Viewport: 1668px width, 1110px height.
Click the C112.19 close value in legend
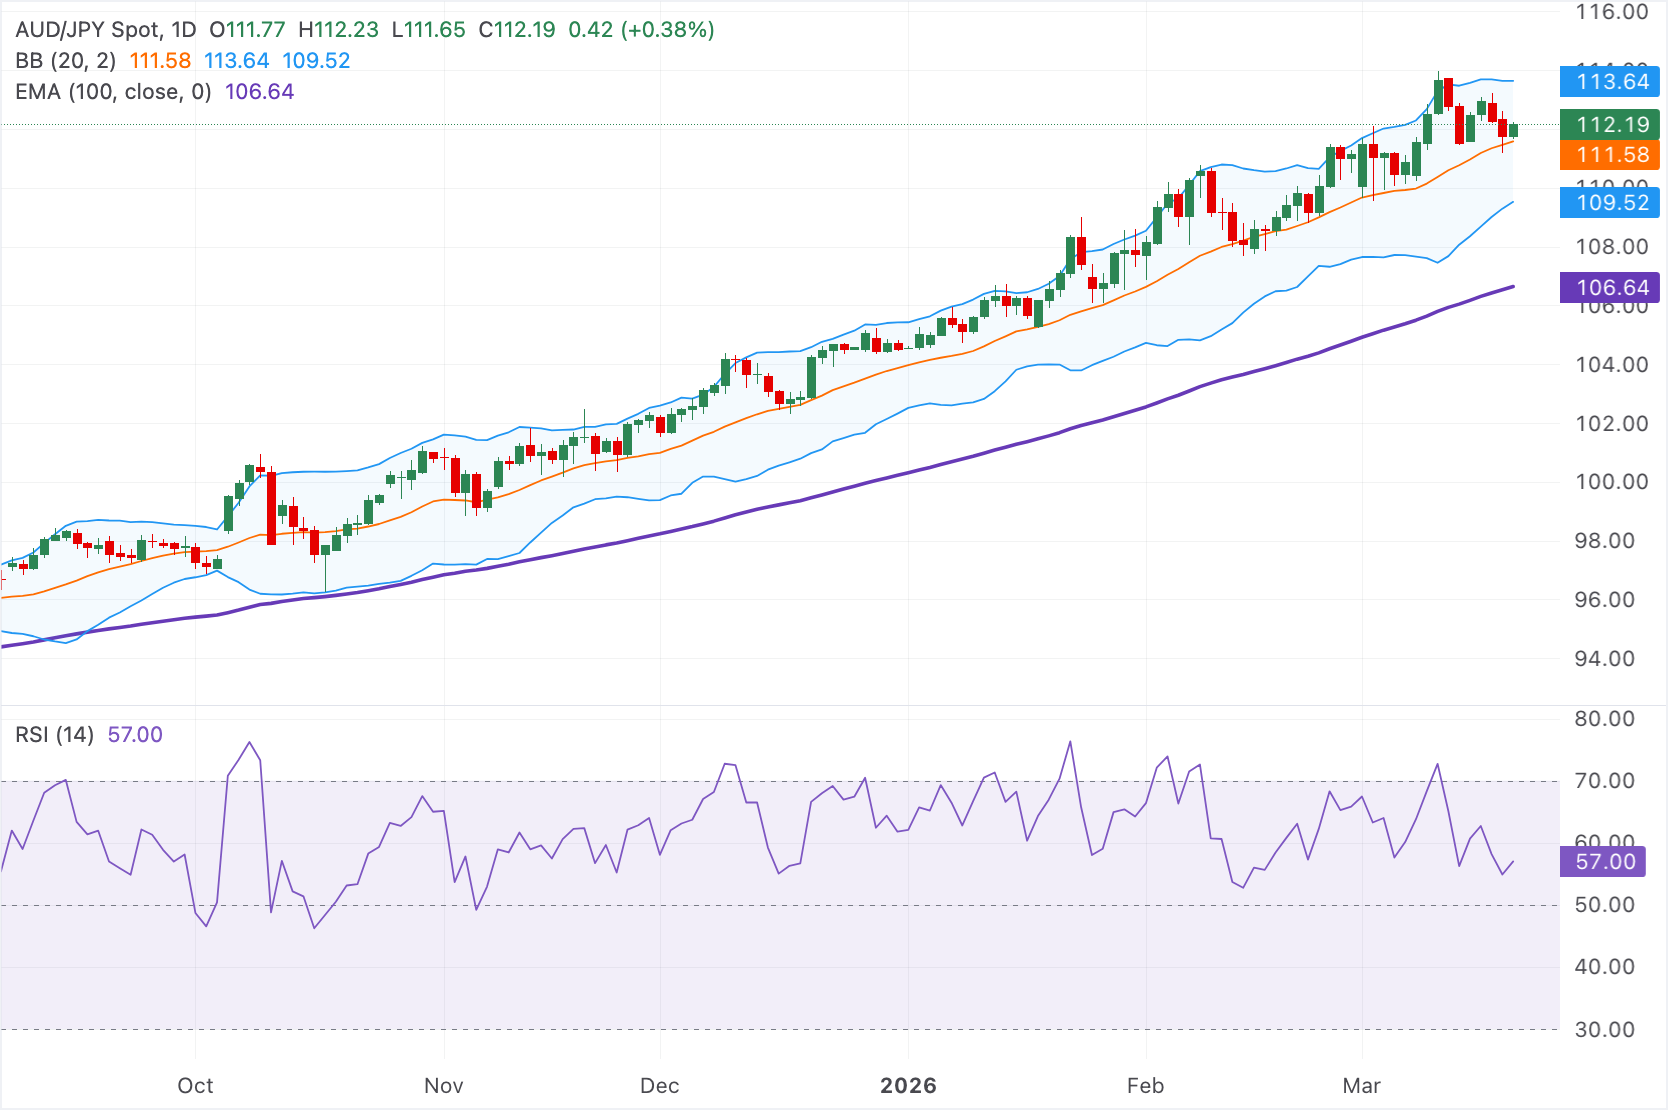point(515,30)
